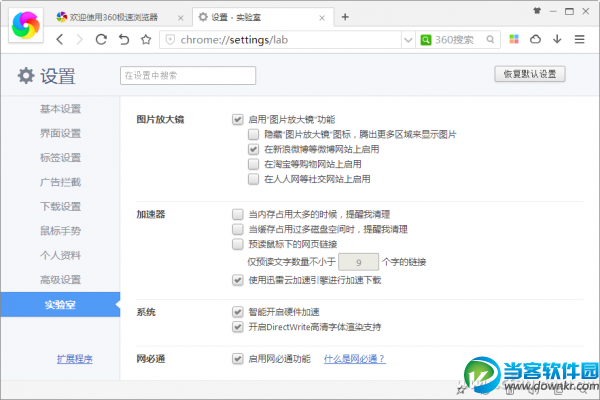The image size is (600, 400).
Task: Click the preload character count field 9
Action: [359, 262]
